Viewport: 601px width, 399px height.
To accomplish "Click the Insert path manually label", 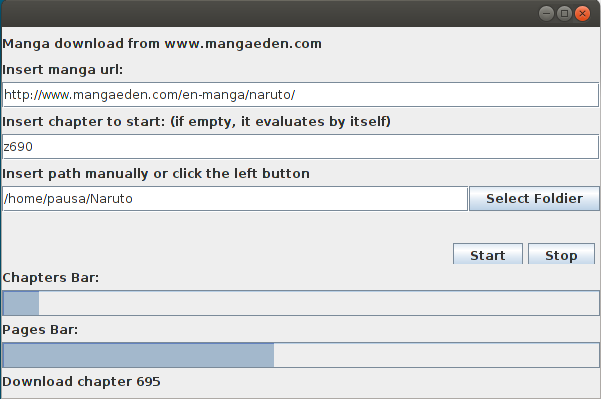I will (x=156, y=174).
